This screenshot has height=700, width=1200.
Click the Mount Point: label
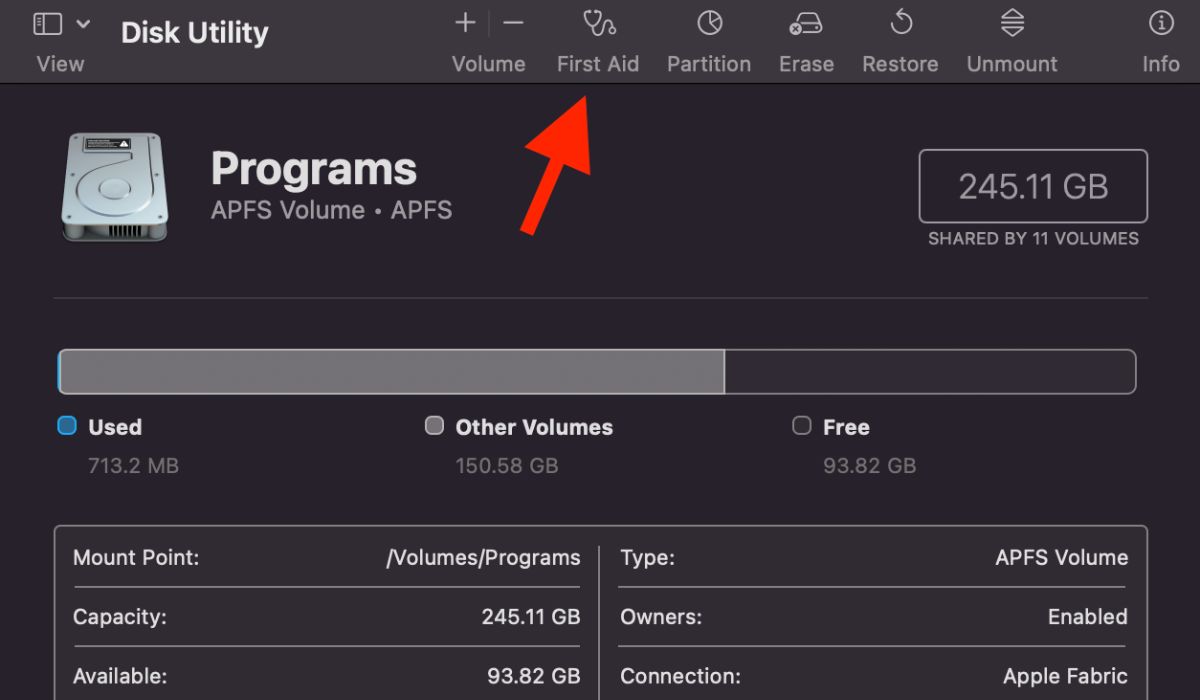pos(136,558)
